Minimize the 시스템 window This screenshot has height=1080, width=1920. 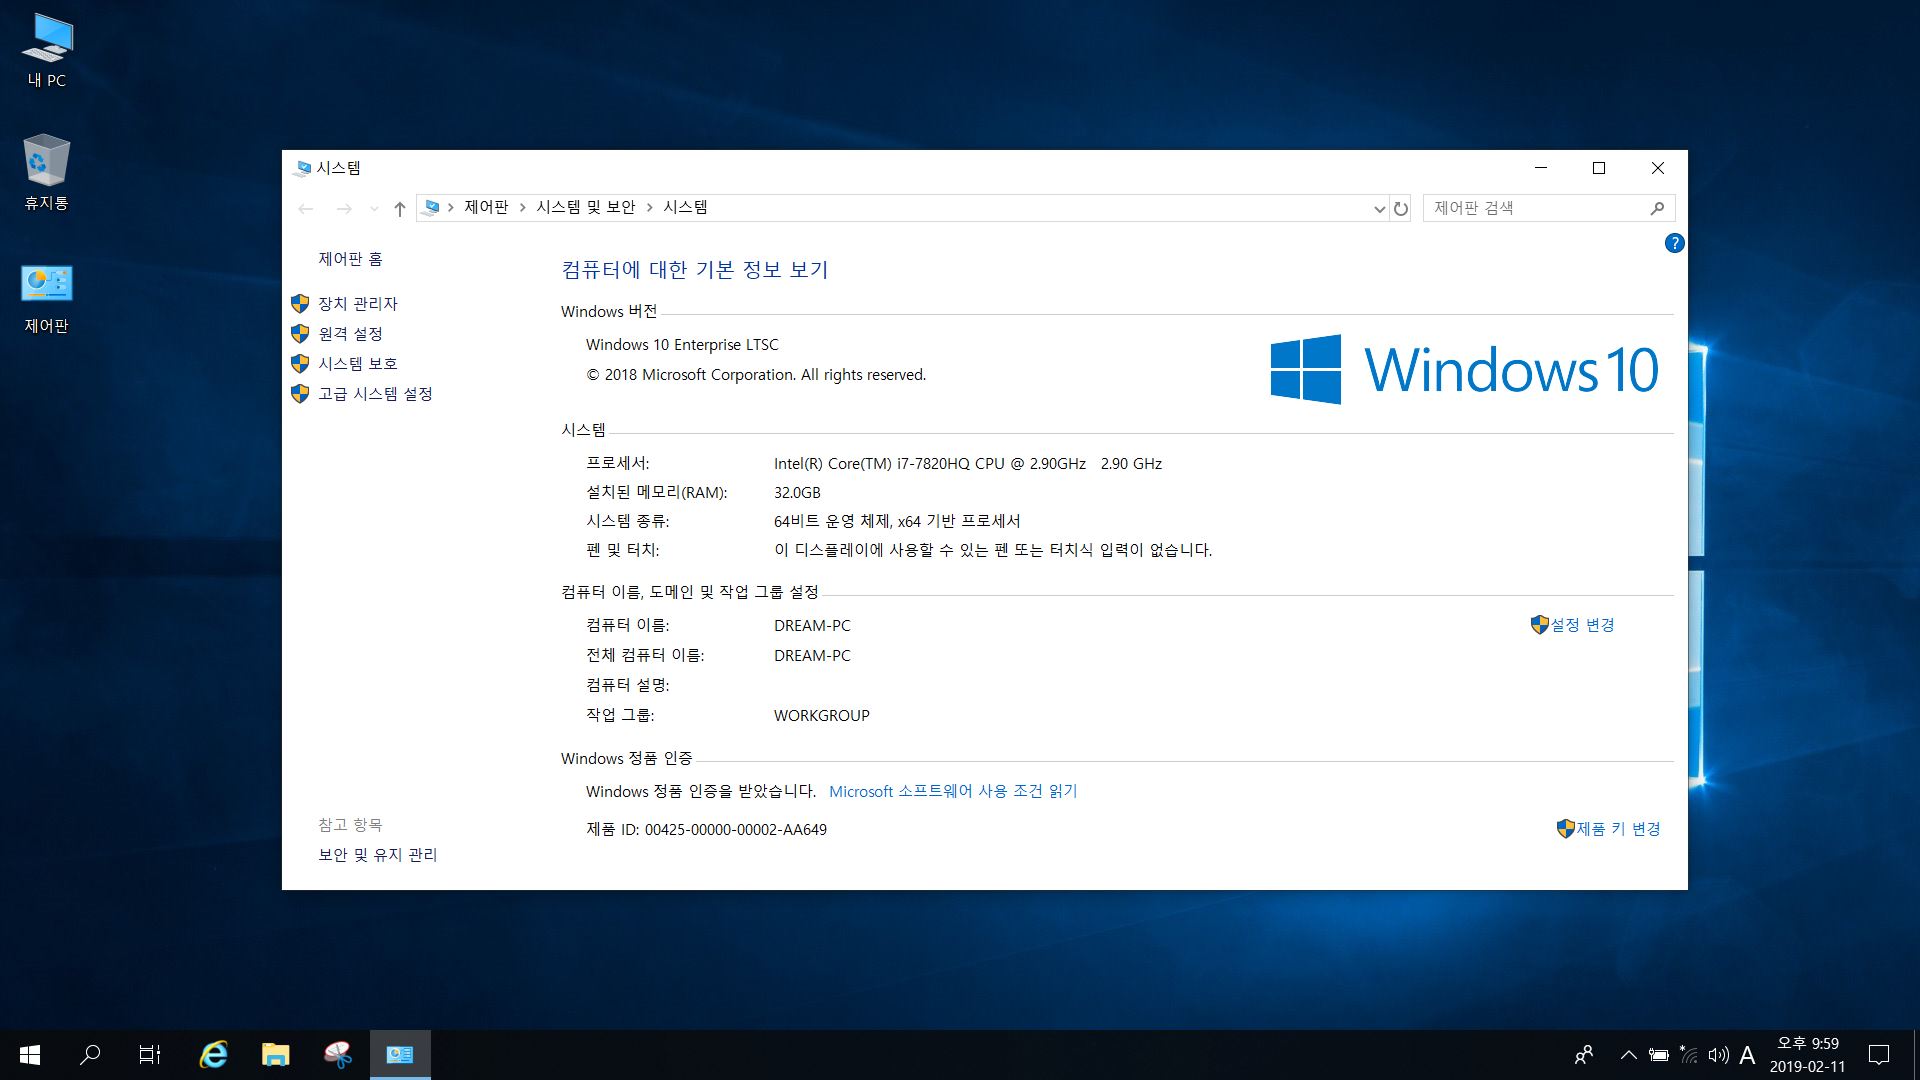1541,168
